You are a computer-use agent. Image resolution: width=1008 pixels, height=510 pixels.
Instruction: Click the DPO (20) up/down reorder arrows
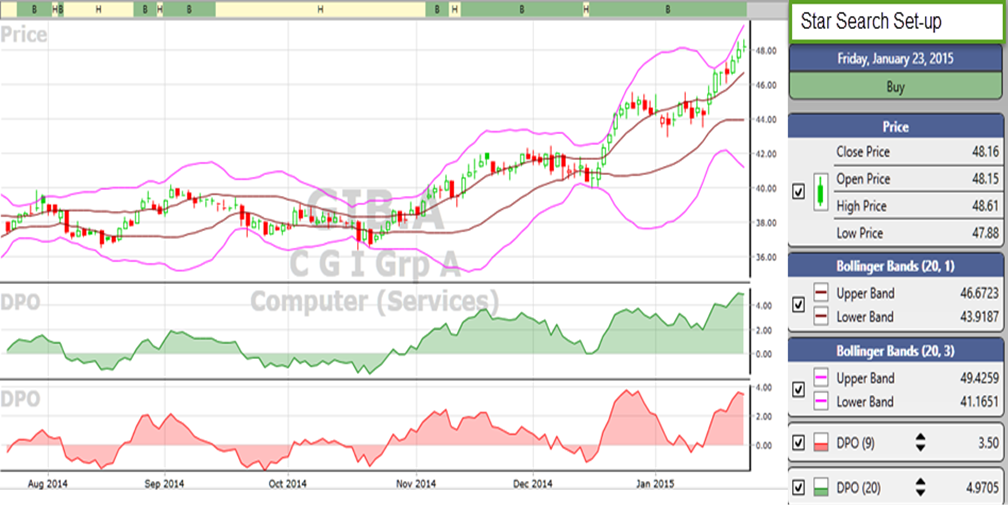pyautogui.click(x=920, y=488)
